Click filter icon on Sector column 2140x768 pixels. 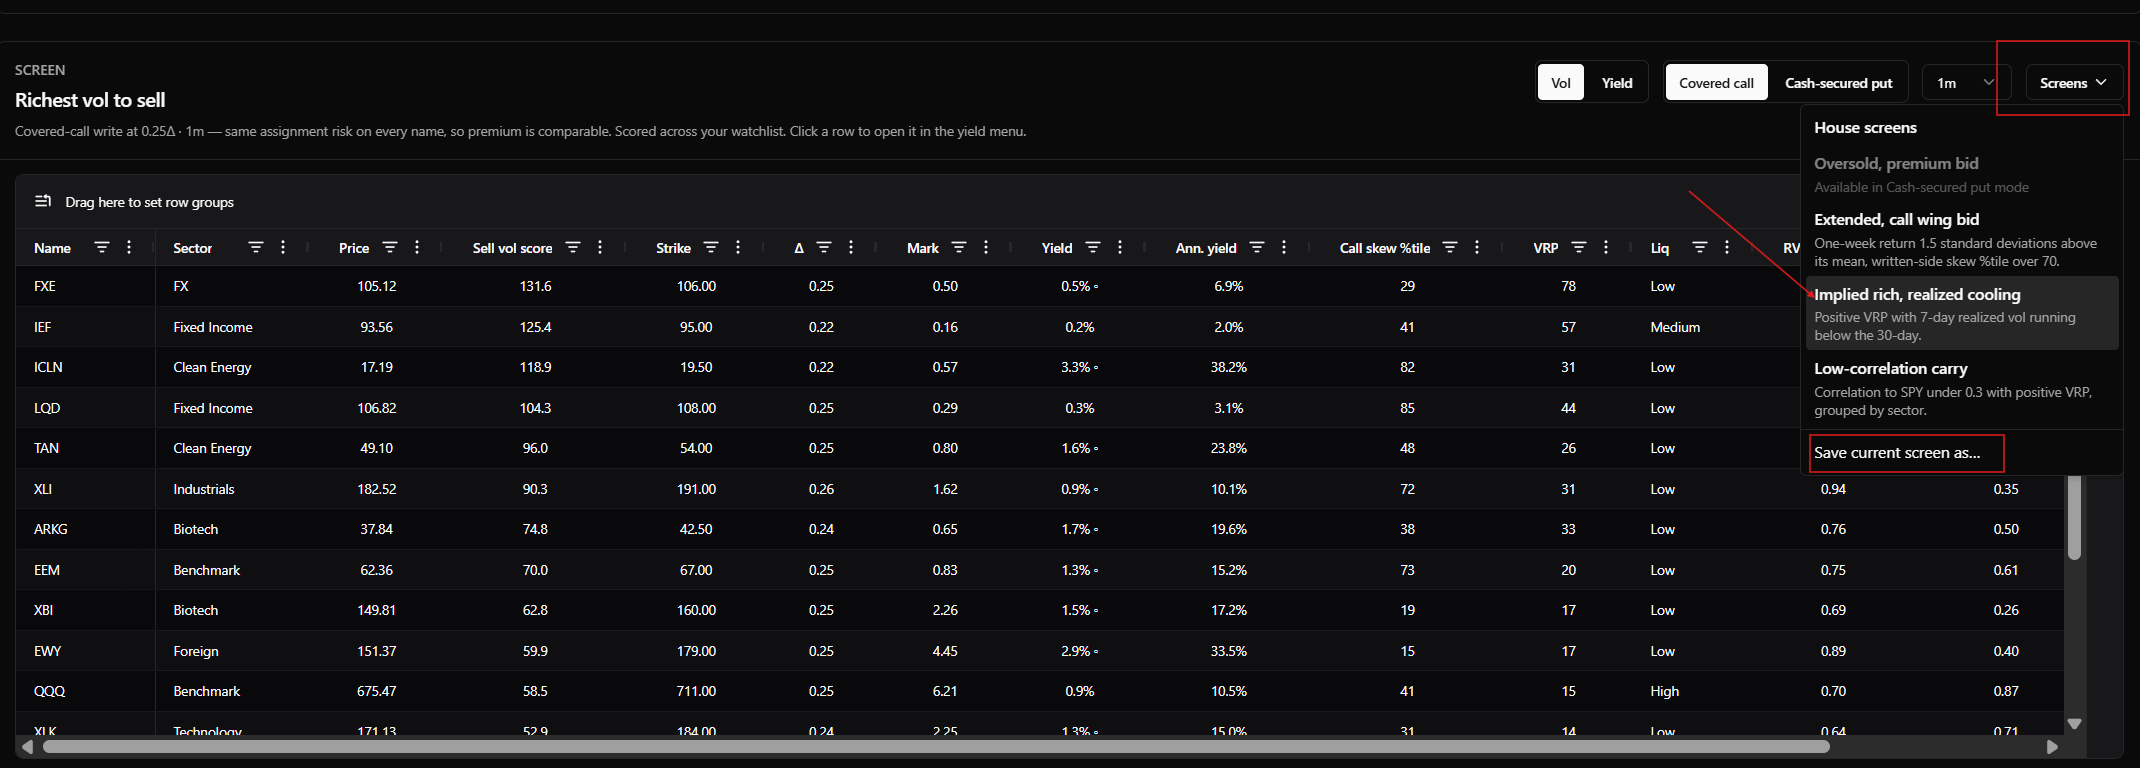pos(255,247)
